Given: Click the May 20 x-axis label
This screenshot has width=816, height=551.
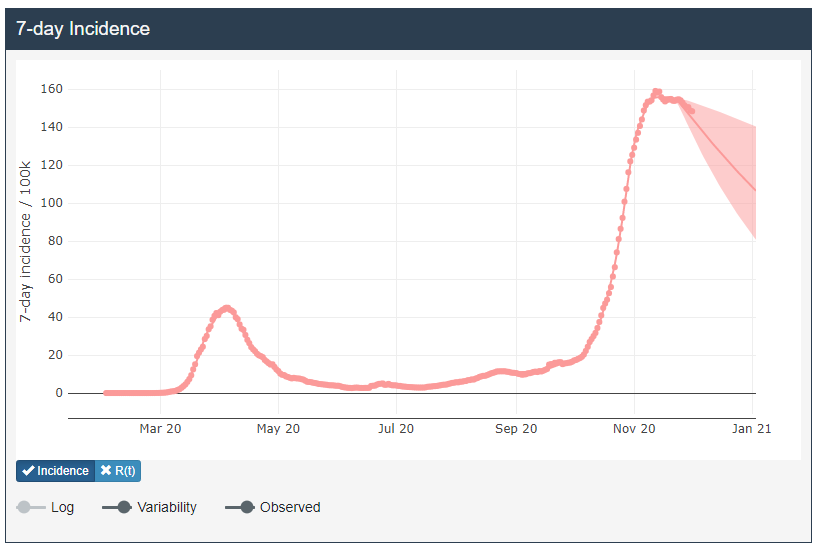Looking at the screenshot, I should (x=278, y=429).
